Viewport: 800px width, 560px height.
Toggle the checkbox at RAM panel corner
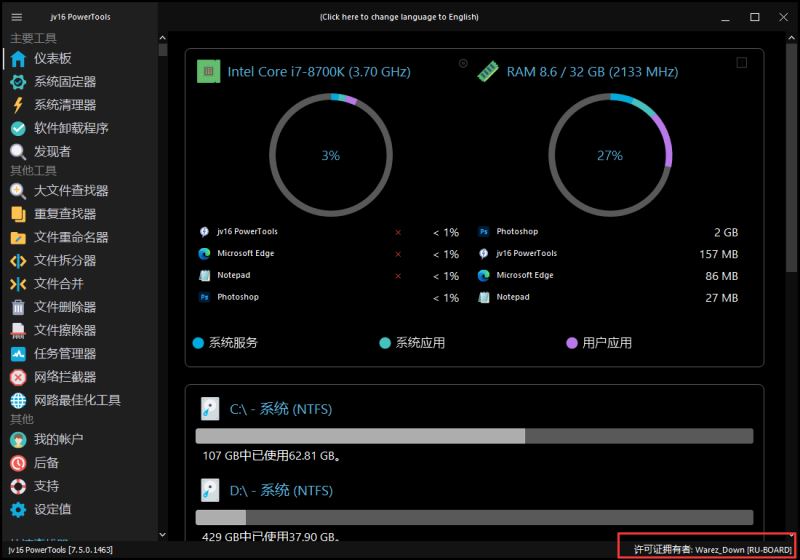[742, 63]
